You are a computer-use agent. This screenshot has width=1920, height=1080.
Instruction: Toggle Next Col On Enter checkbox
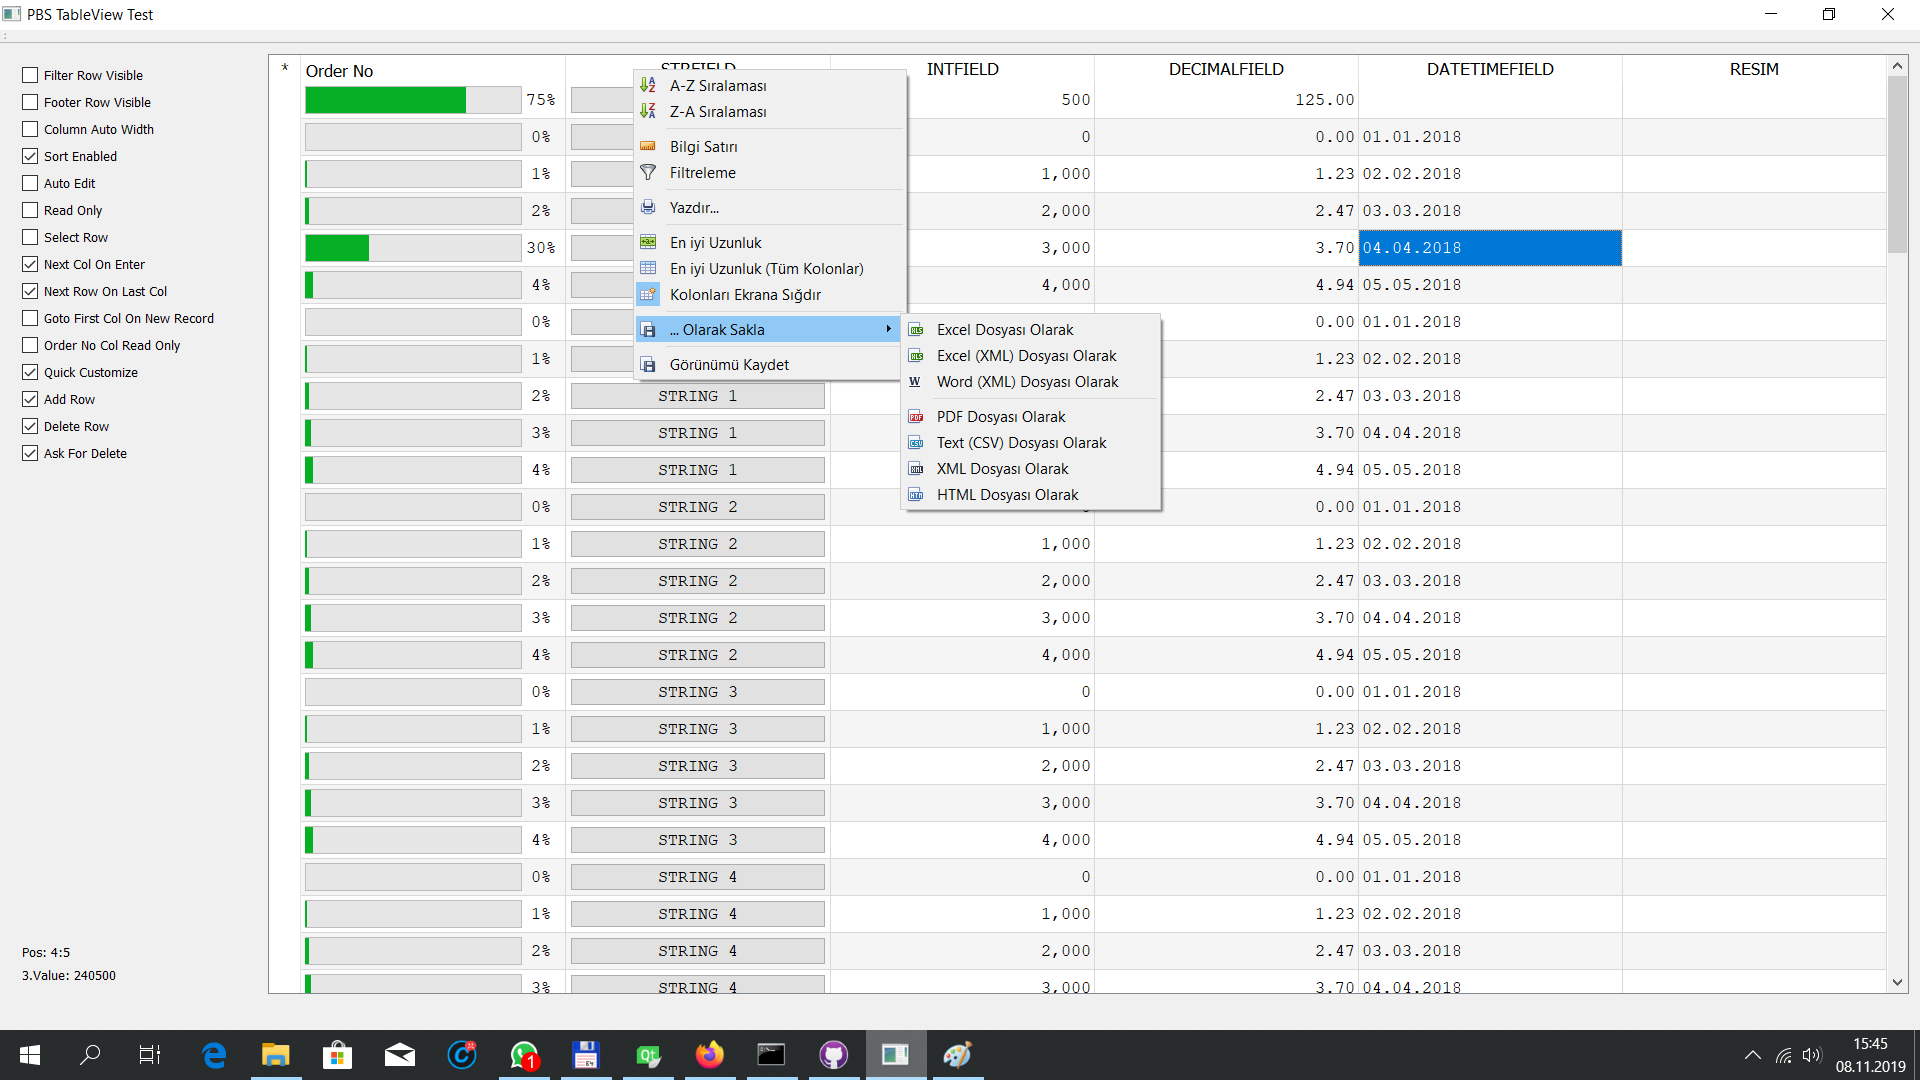[30, 264]
